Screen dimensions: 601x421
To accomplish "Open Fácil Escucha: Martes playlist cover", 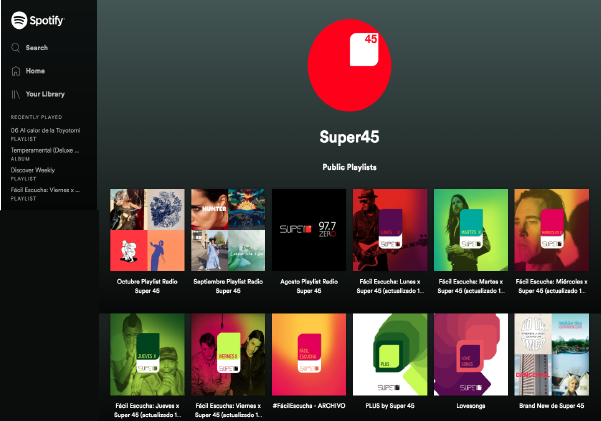I will tap(471, 230).
